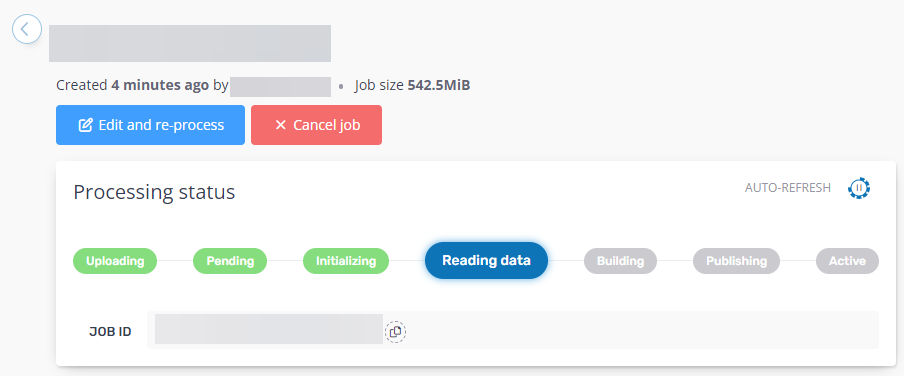Click the AUTO-REFRESH label

click(x=788, y=188)
